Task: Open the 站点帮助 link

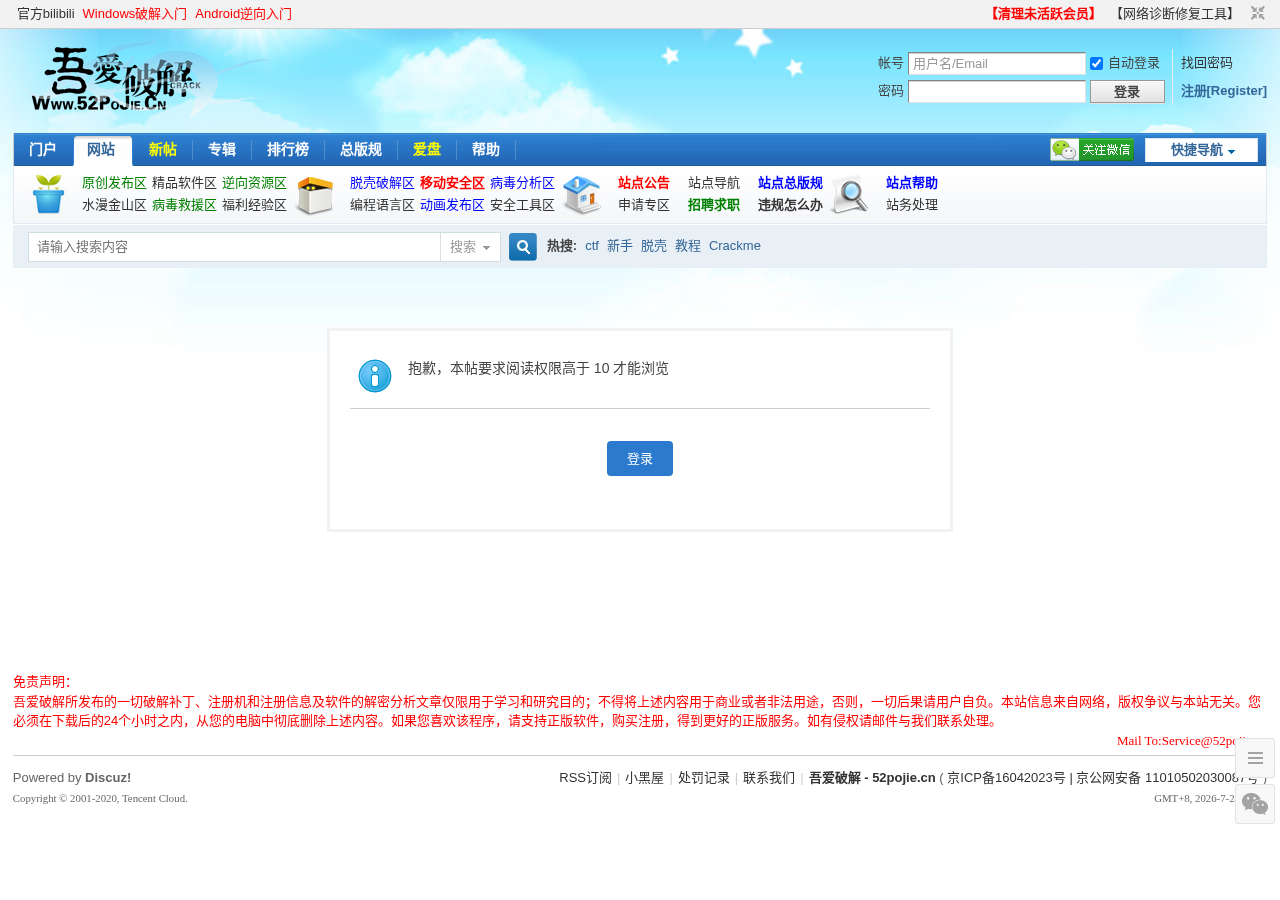Action: tap(912, 183)
